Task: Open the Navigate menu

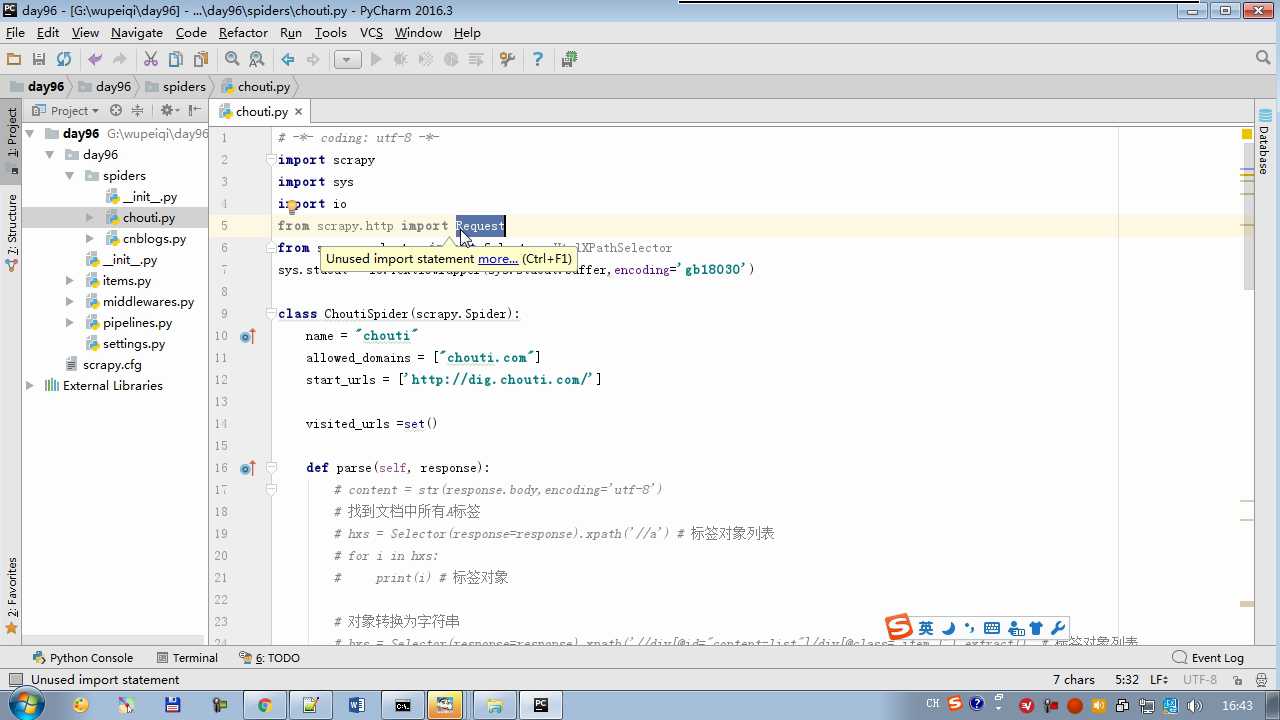Action: (x=137, y=33)
